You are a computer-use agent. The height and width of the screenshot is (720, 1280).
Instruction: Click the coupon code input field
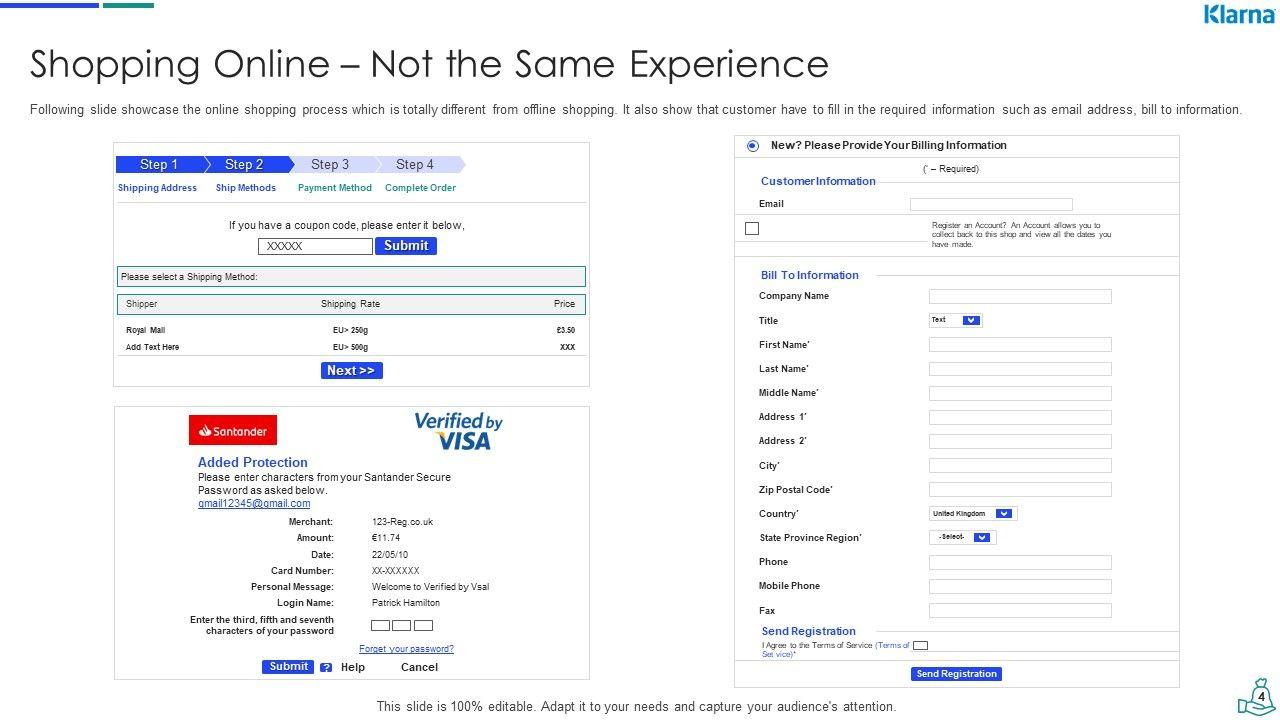pyautogui.click(x=315, y=246)
